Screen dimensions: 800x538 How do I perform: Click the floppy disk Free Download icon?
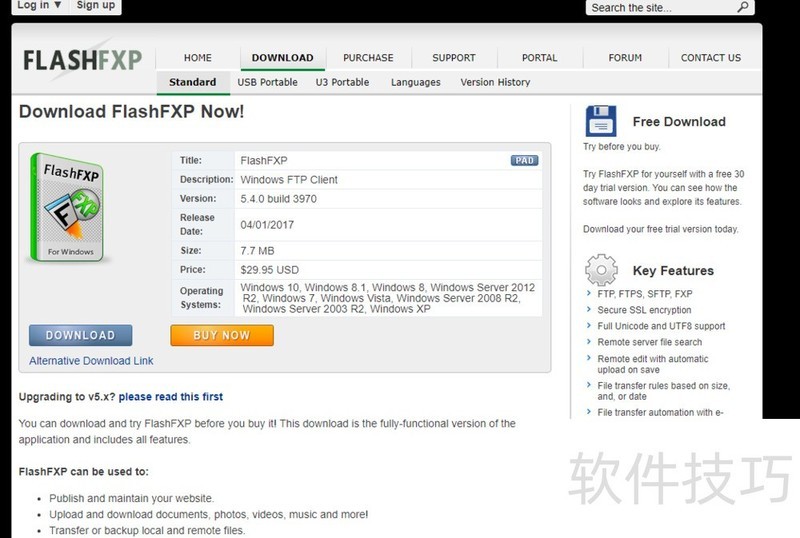(601, 121)
